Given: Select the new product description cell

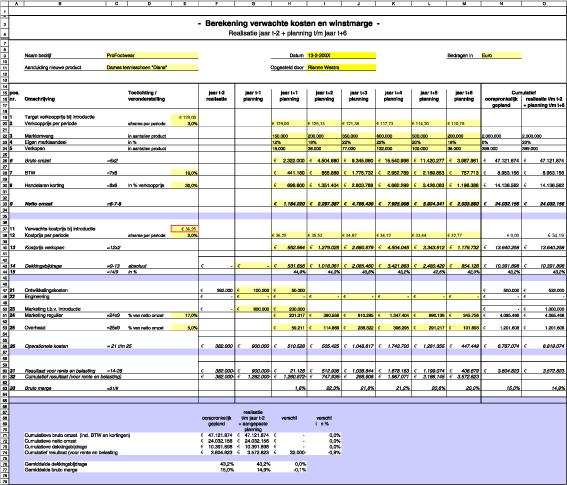Looking at the screenshot, I should 152,67.
